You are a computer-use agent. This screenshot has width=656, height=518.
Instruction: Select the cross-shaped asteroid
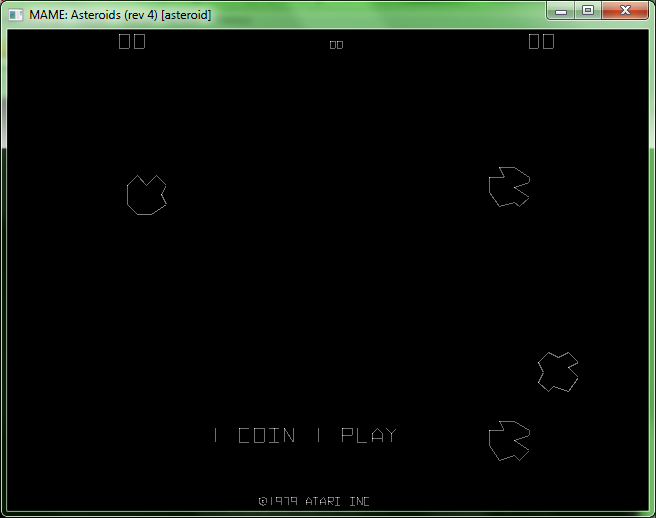point(557,372)
